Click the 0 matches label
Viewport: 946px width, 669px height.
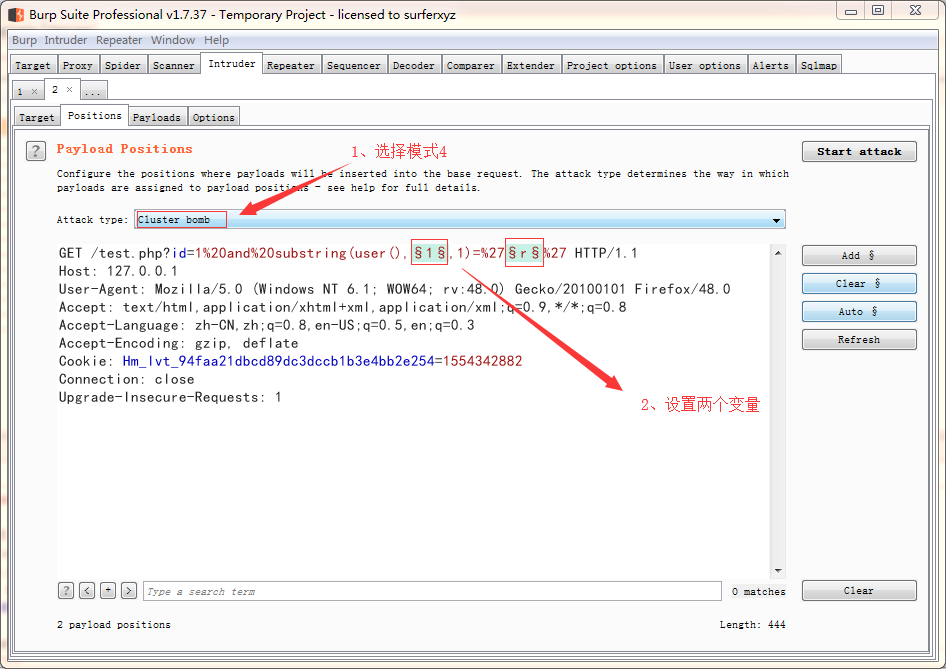point(759,592)
